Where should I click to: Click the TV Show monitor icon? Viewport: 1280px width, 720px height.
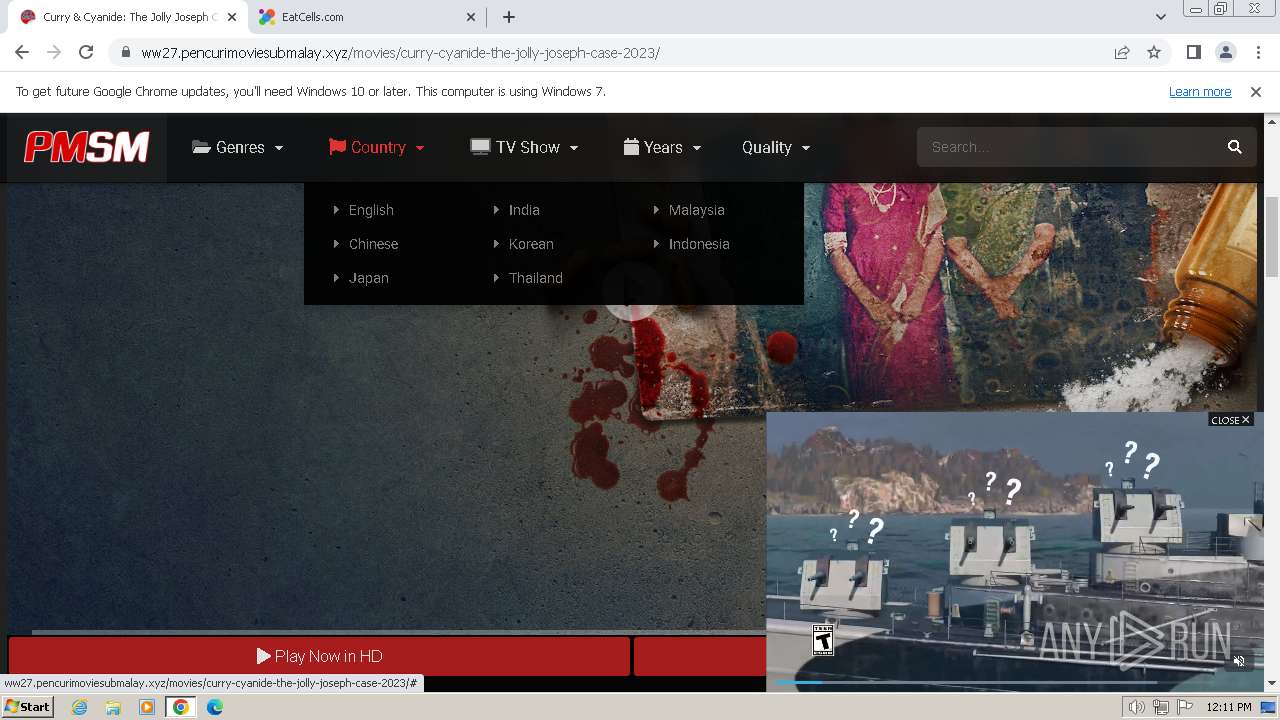480,147
